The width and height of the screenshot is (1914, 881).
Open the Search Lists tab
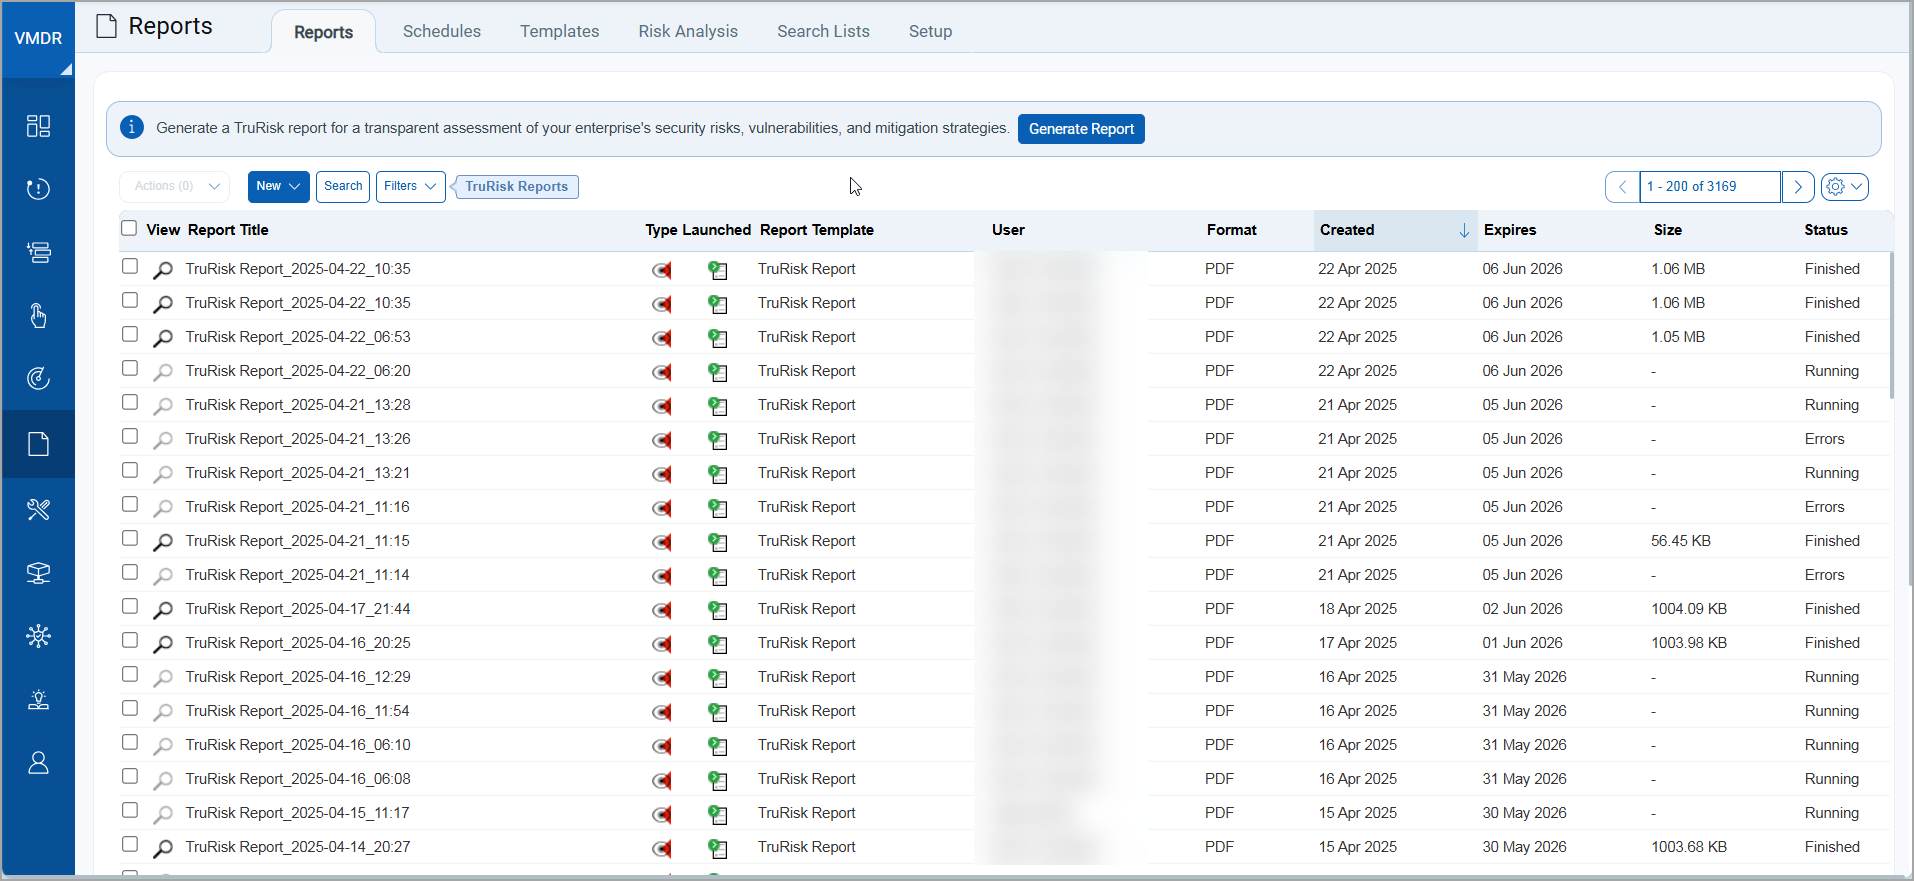(x=824, y=31)
